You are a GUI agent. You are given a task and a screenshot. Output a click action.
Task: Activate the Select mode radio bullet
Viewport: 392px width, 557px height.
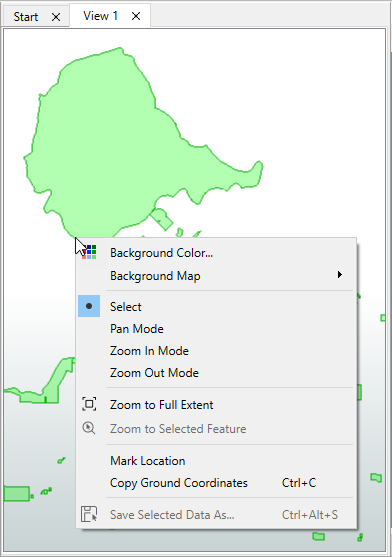89,306
